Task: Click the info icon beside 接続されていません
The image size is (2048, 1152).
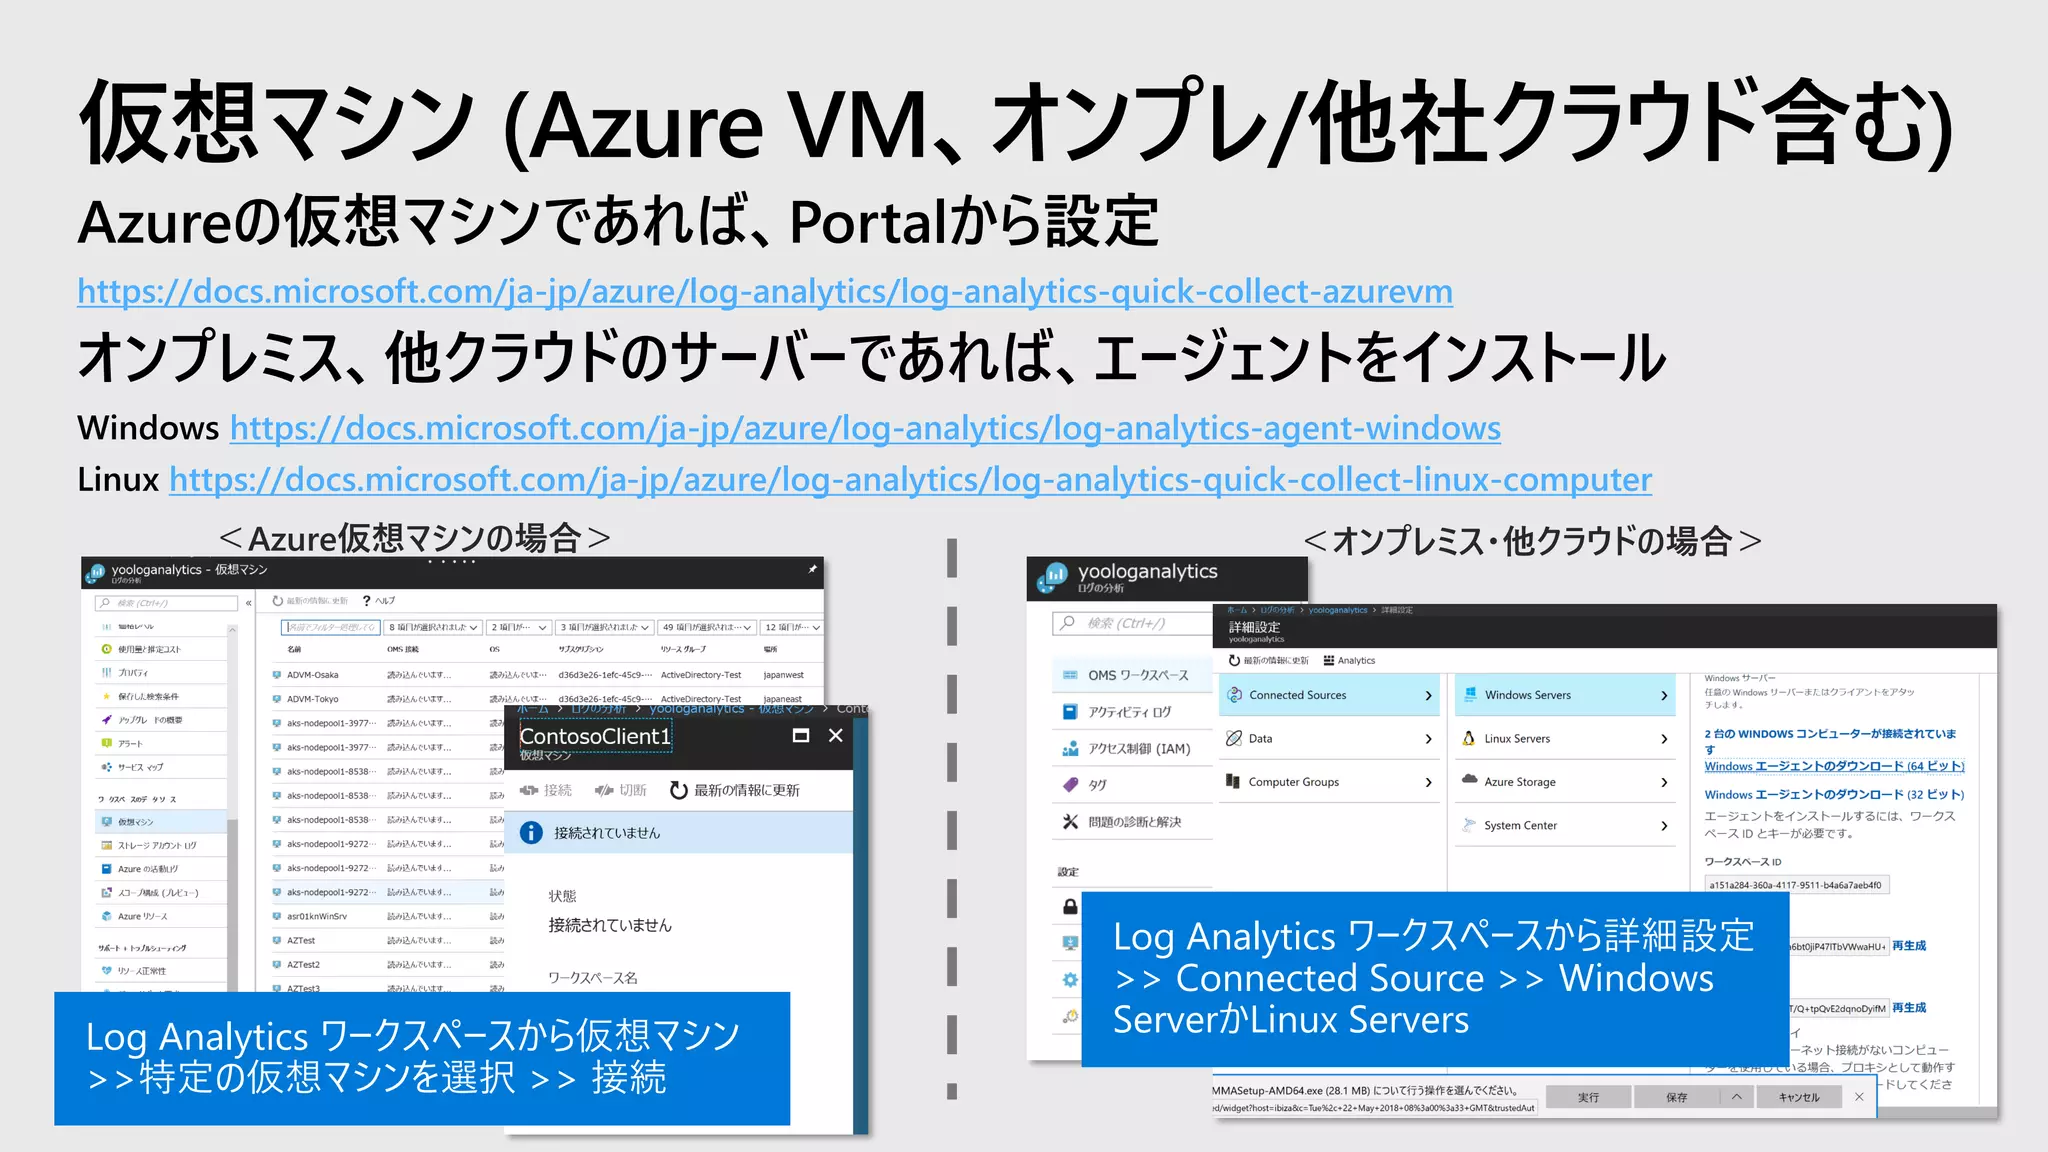Action: pyautogui.click(x=532, y=832)
